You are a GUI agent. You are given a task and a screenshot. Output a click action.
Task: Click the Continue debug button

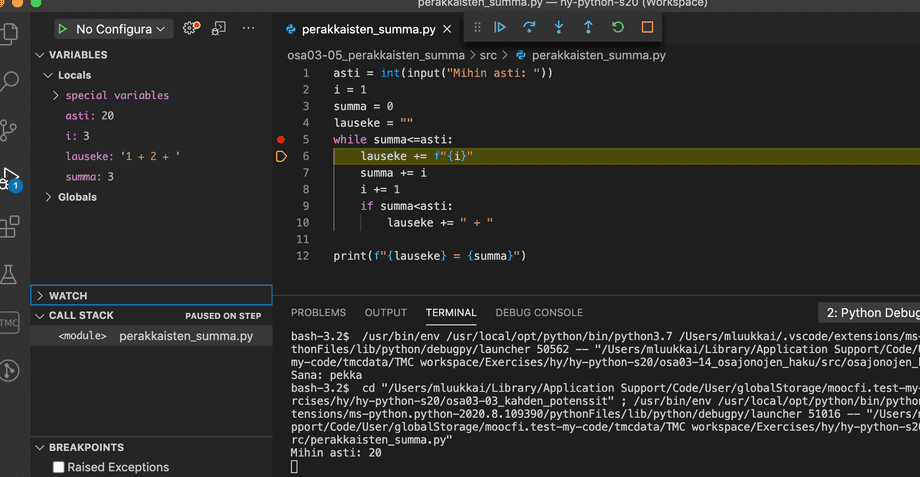pyautogui.click(x=500, y=28)
